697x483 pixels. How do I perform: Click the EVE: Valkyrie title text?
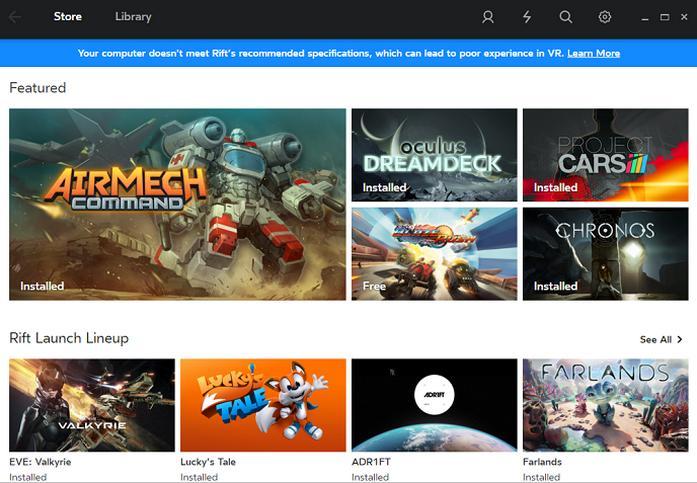click(x=40, y=462)
